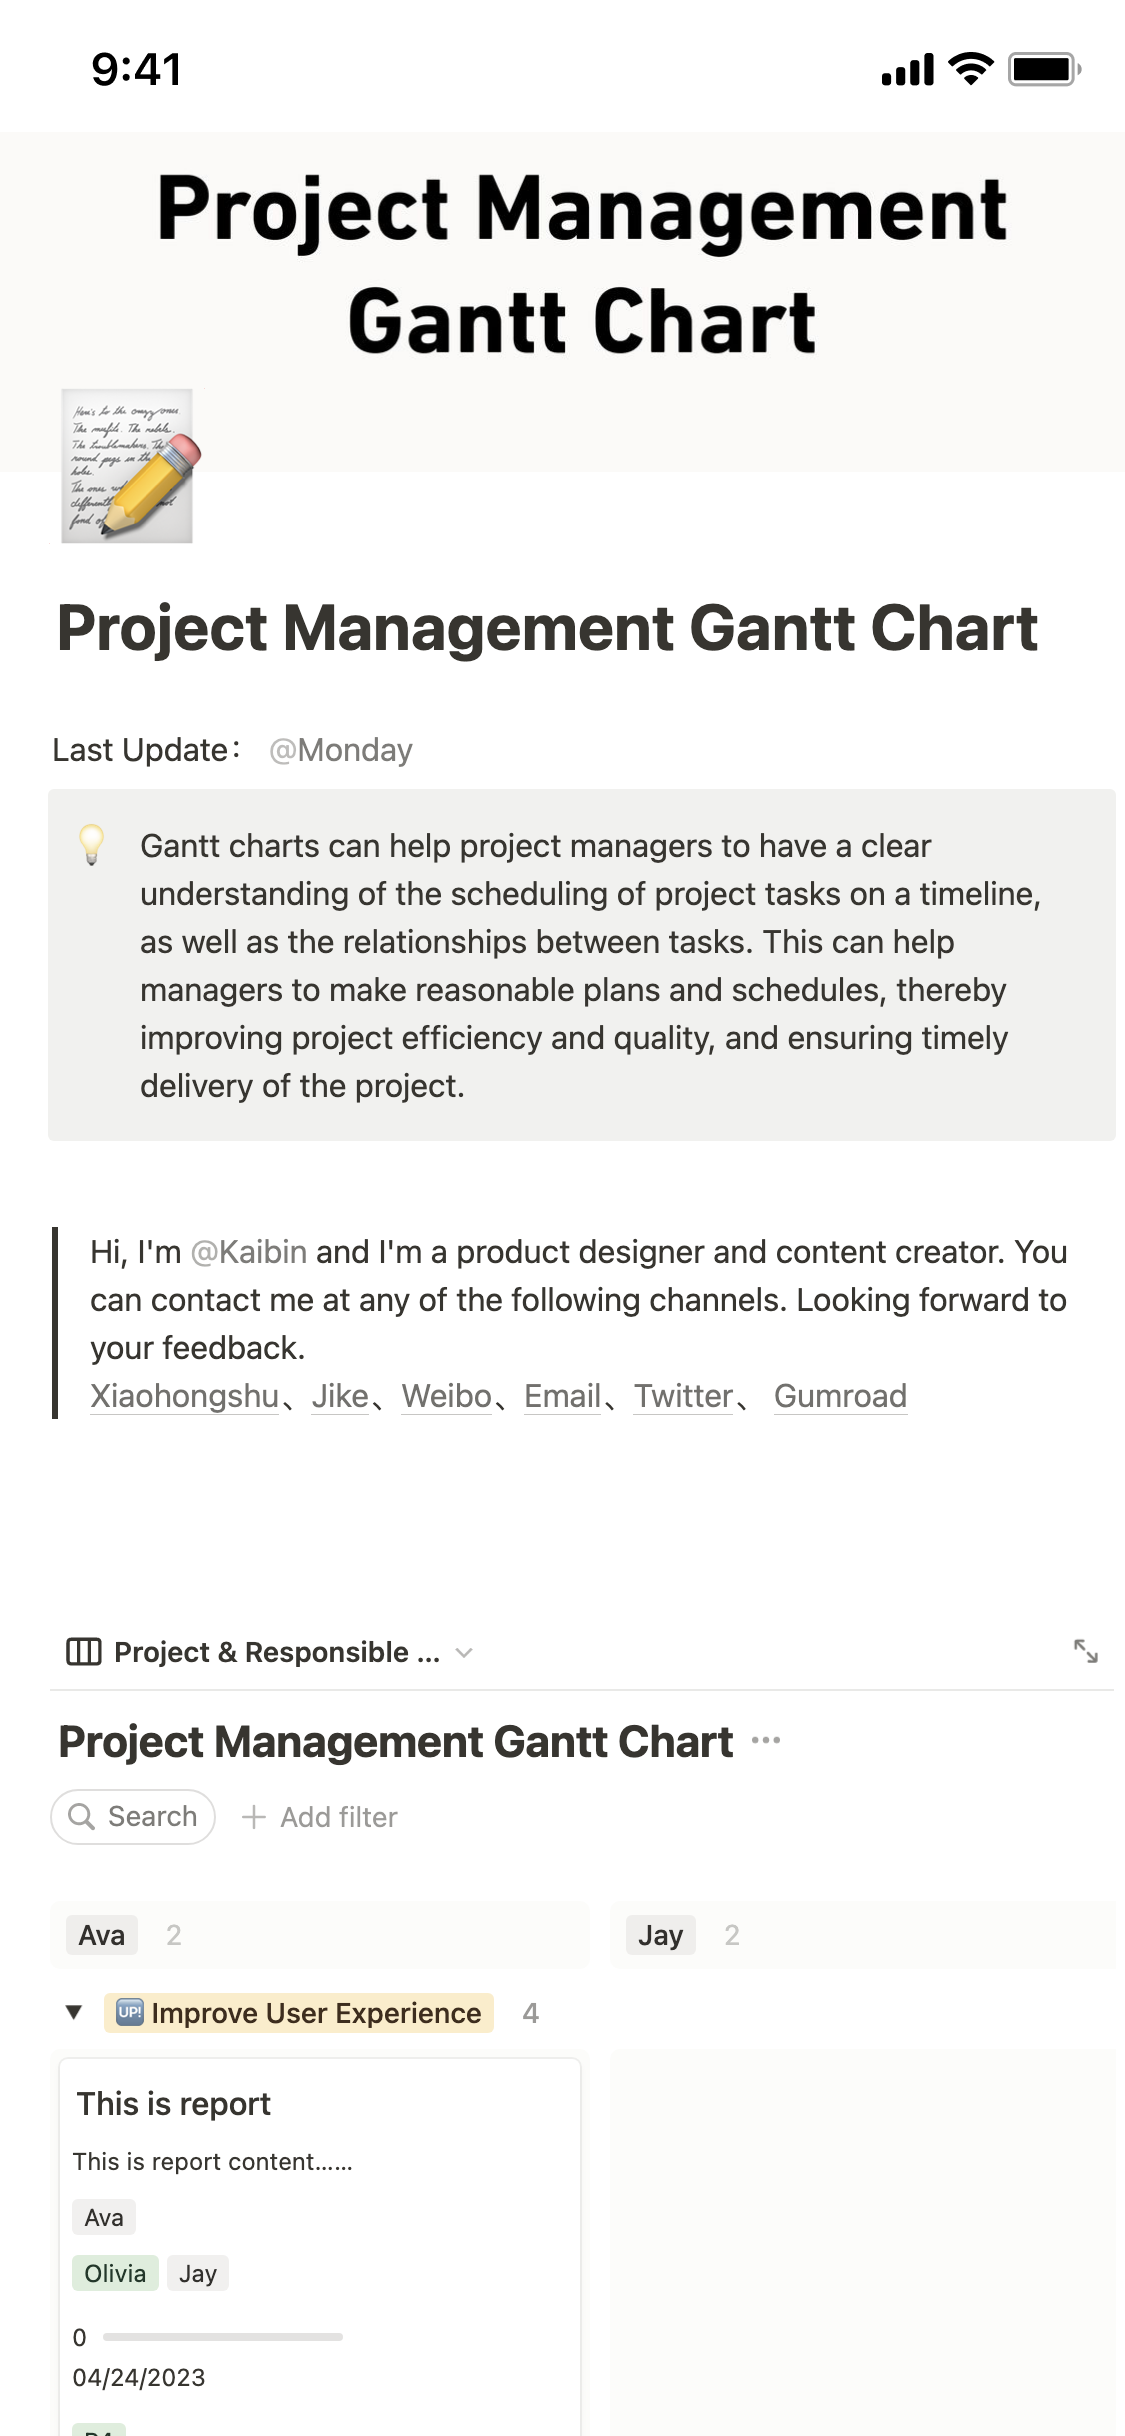Screen dimensions: 1125x2436
Task: Open the full-page expand arrows icon
Action: (x=1085, y=1651)
